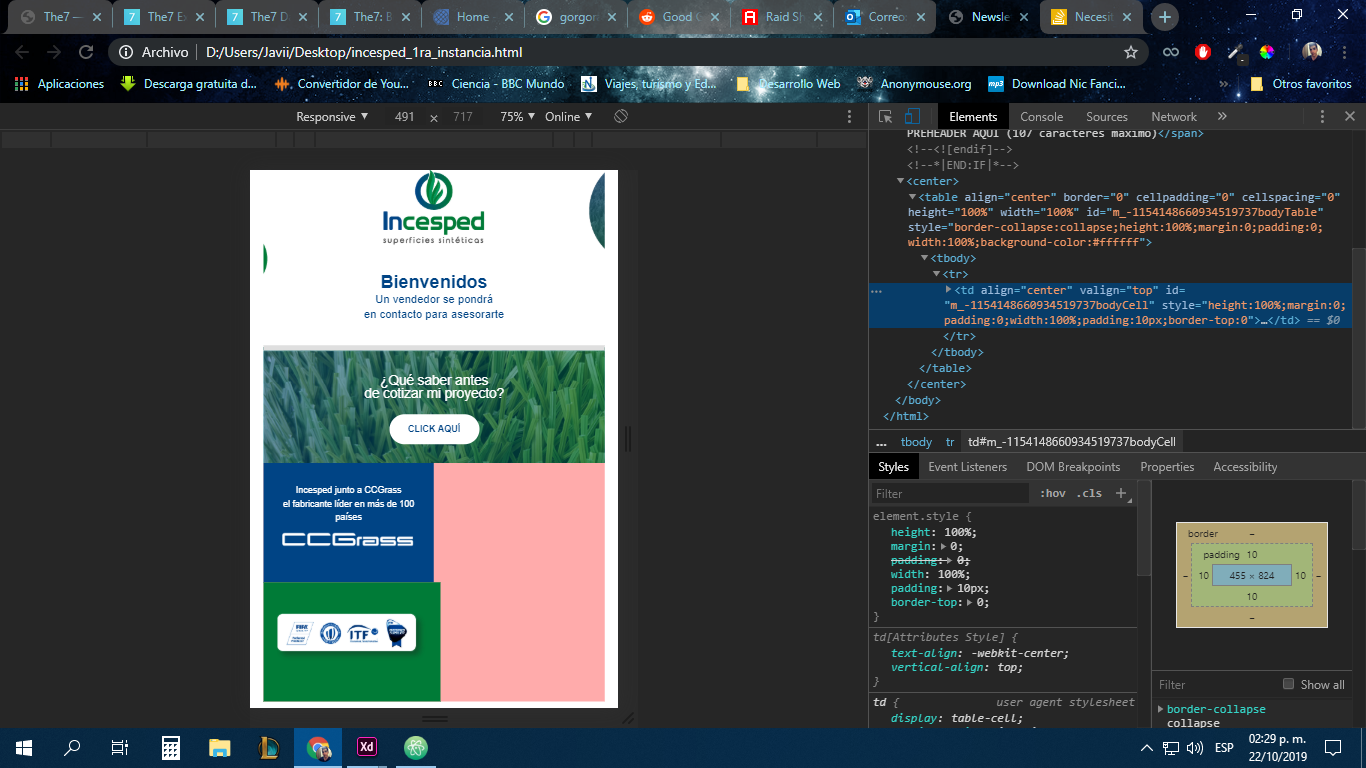The image size is (1366, 768).
Task: Activate the element inspector arrow icon
Action: click(x=886, y=117)
